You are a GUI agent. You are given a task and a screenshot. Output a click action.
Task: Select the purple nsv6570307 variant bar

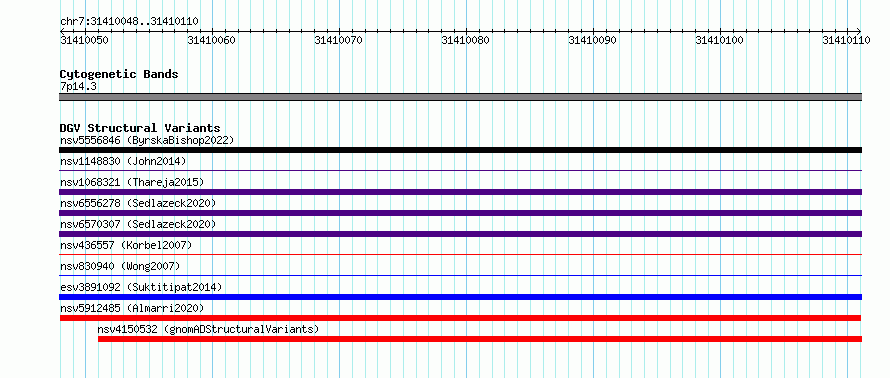[x=460, y=234]
